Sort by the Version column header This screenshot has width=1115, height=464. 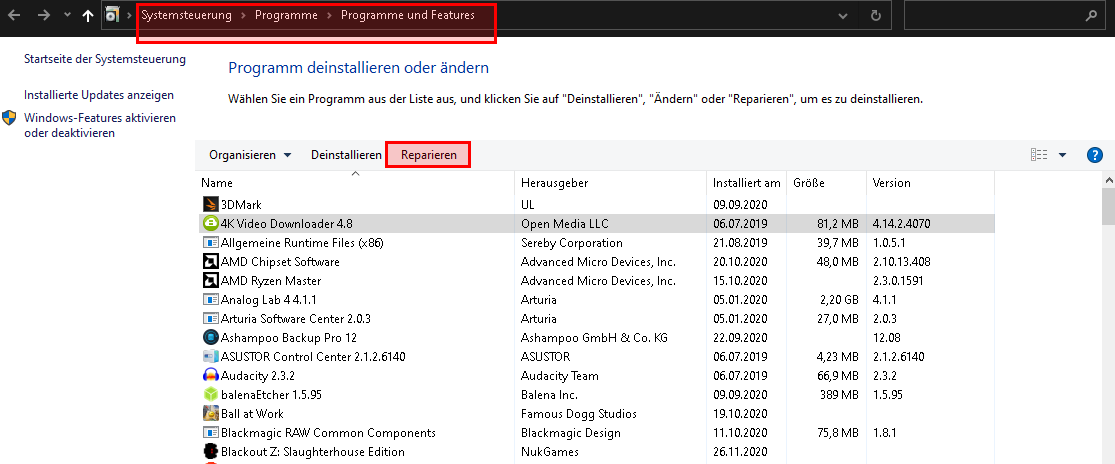tap(930, 183)
